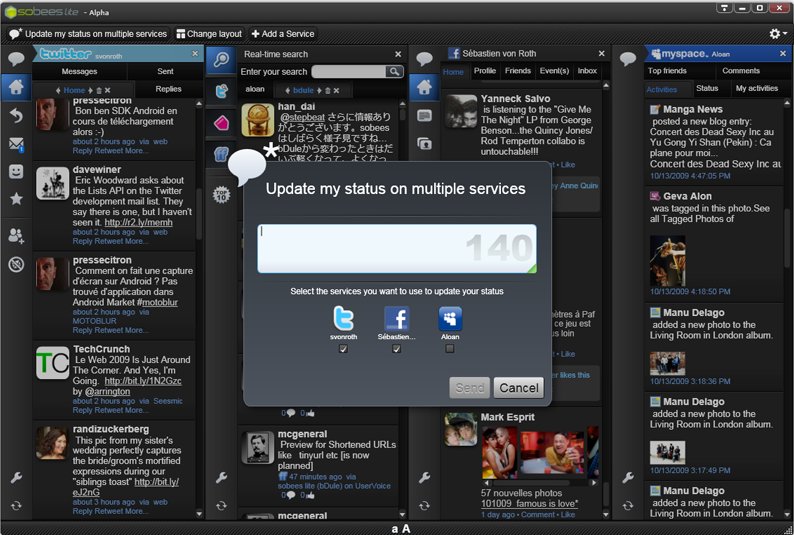The height and width of the screenshot is (535, 794).
Task: Click the add friends people icon
Action: point(16,235)
